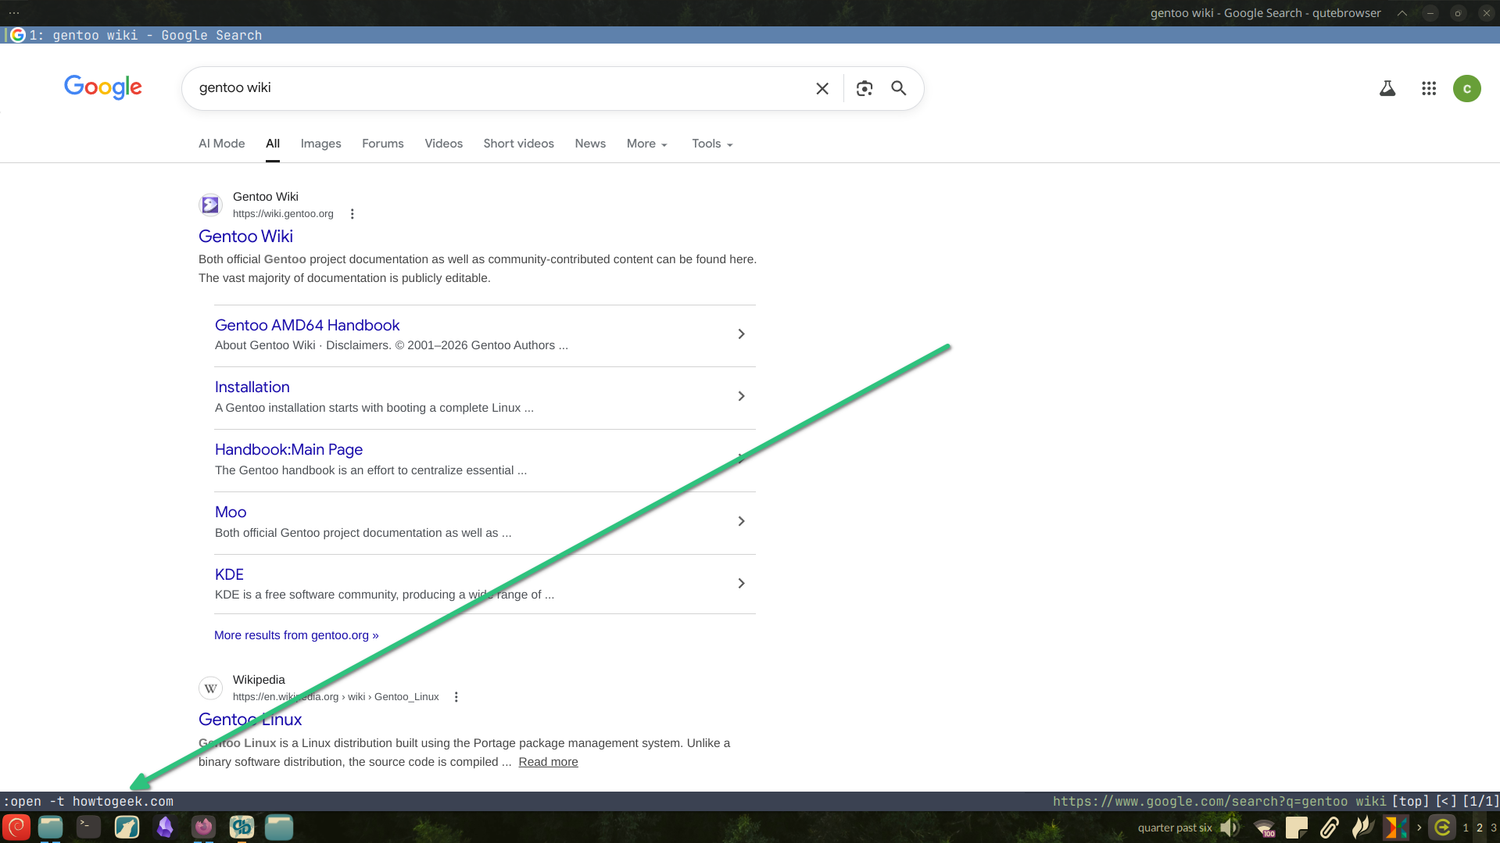Click the 'quarter past six' clock
The height and width of the screenshot is (843, 1500).
point(1175,828)
